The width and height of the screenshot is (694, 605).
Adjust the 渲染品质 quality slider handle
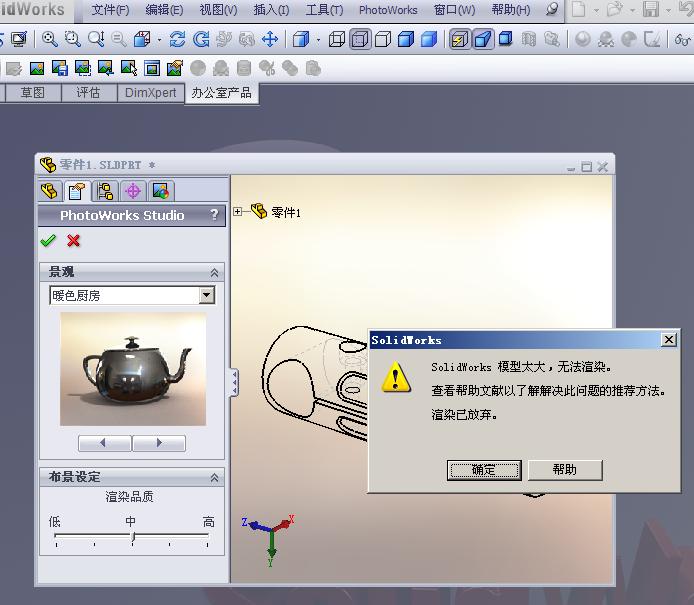click(x=133, y=537)
